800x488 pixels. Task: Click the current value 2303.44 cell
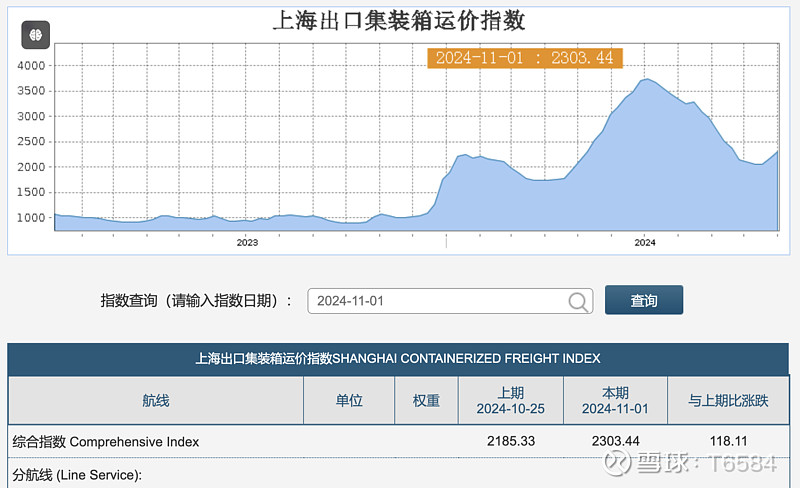pos(615,441)
